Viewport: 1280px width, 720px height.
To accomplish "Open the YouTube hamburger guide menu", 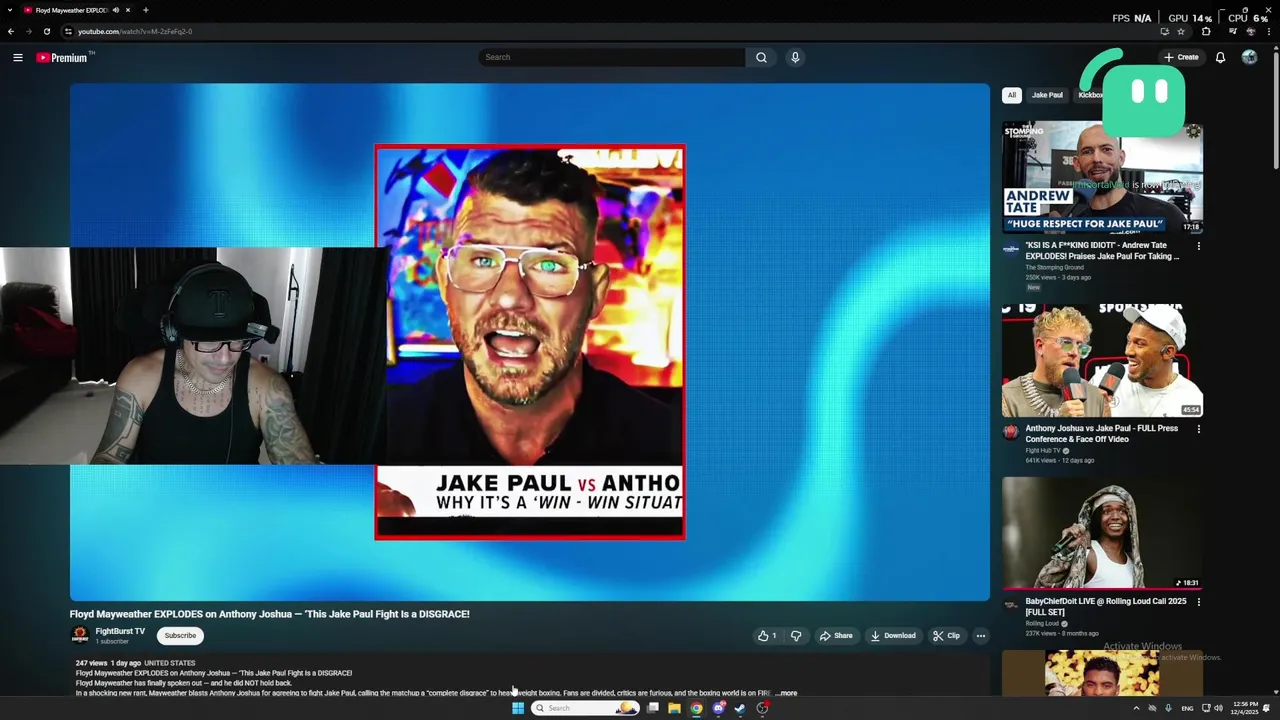I will (x=18, y=57).
